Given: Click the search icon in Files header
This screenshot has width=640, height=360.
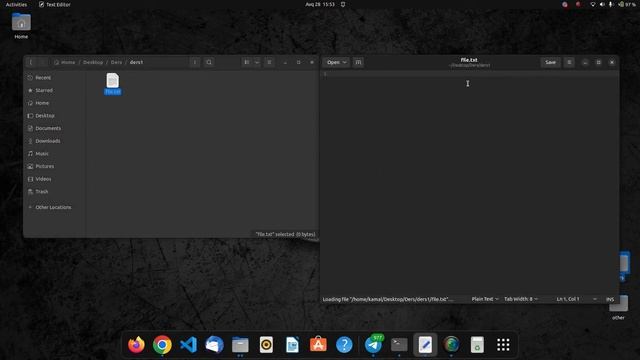Looking at the screenshot, I should point(209,62).
